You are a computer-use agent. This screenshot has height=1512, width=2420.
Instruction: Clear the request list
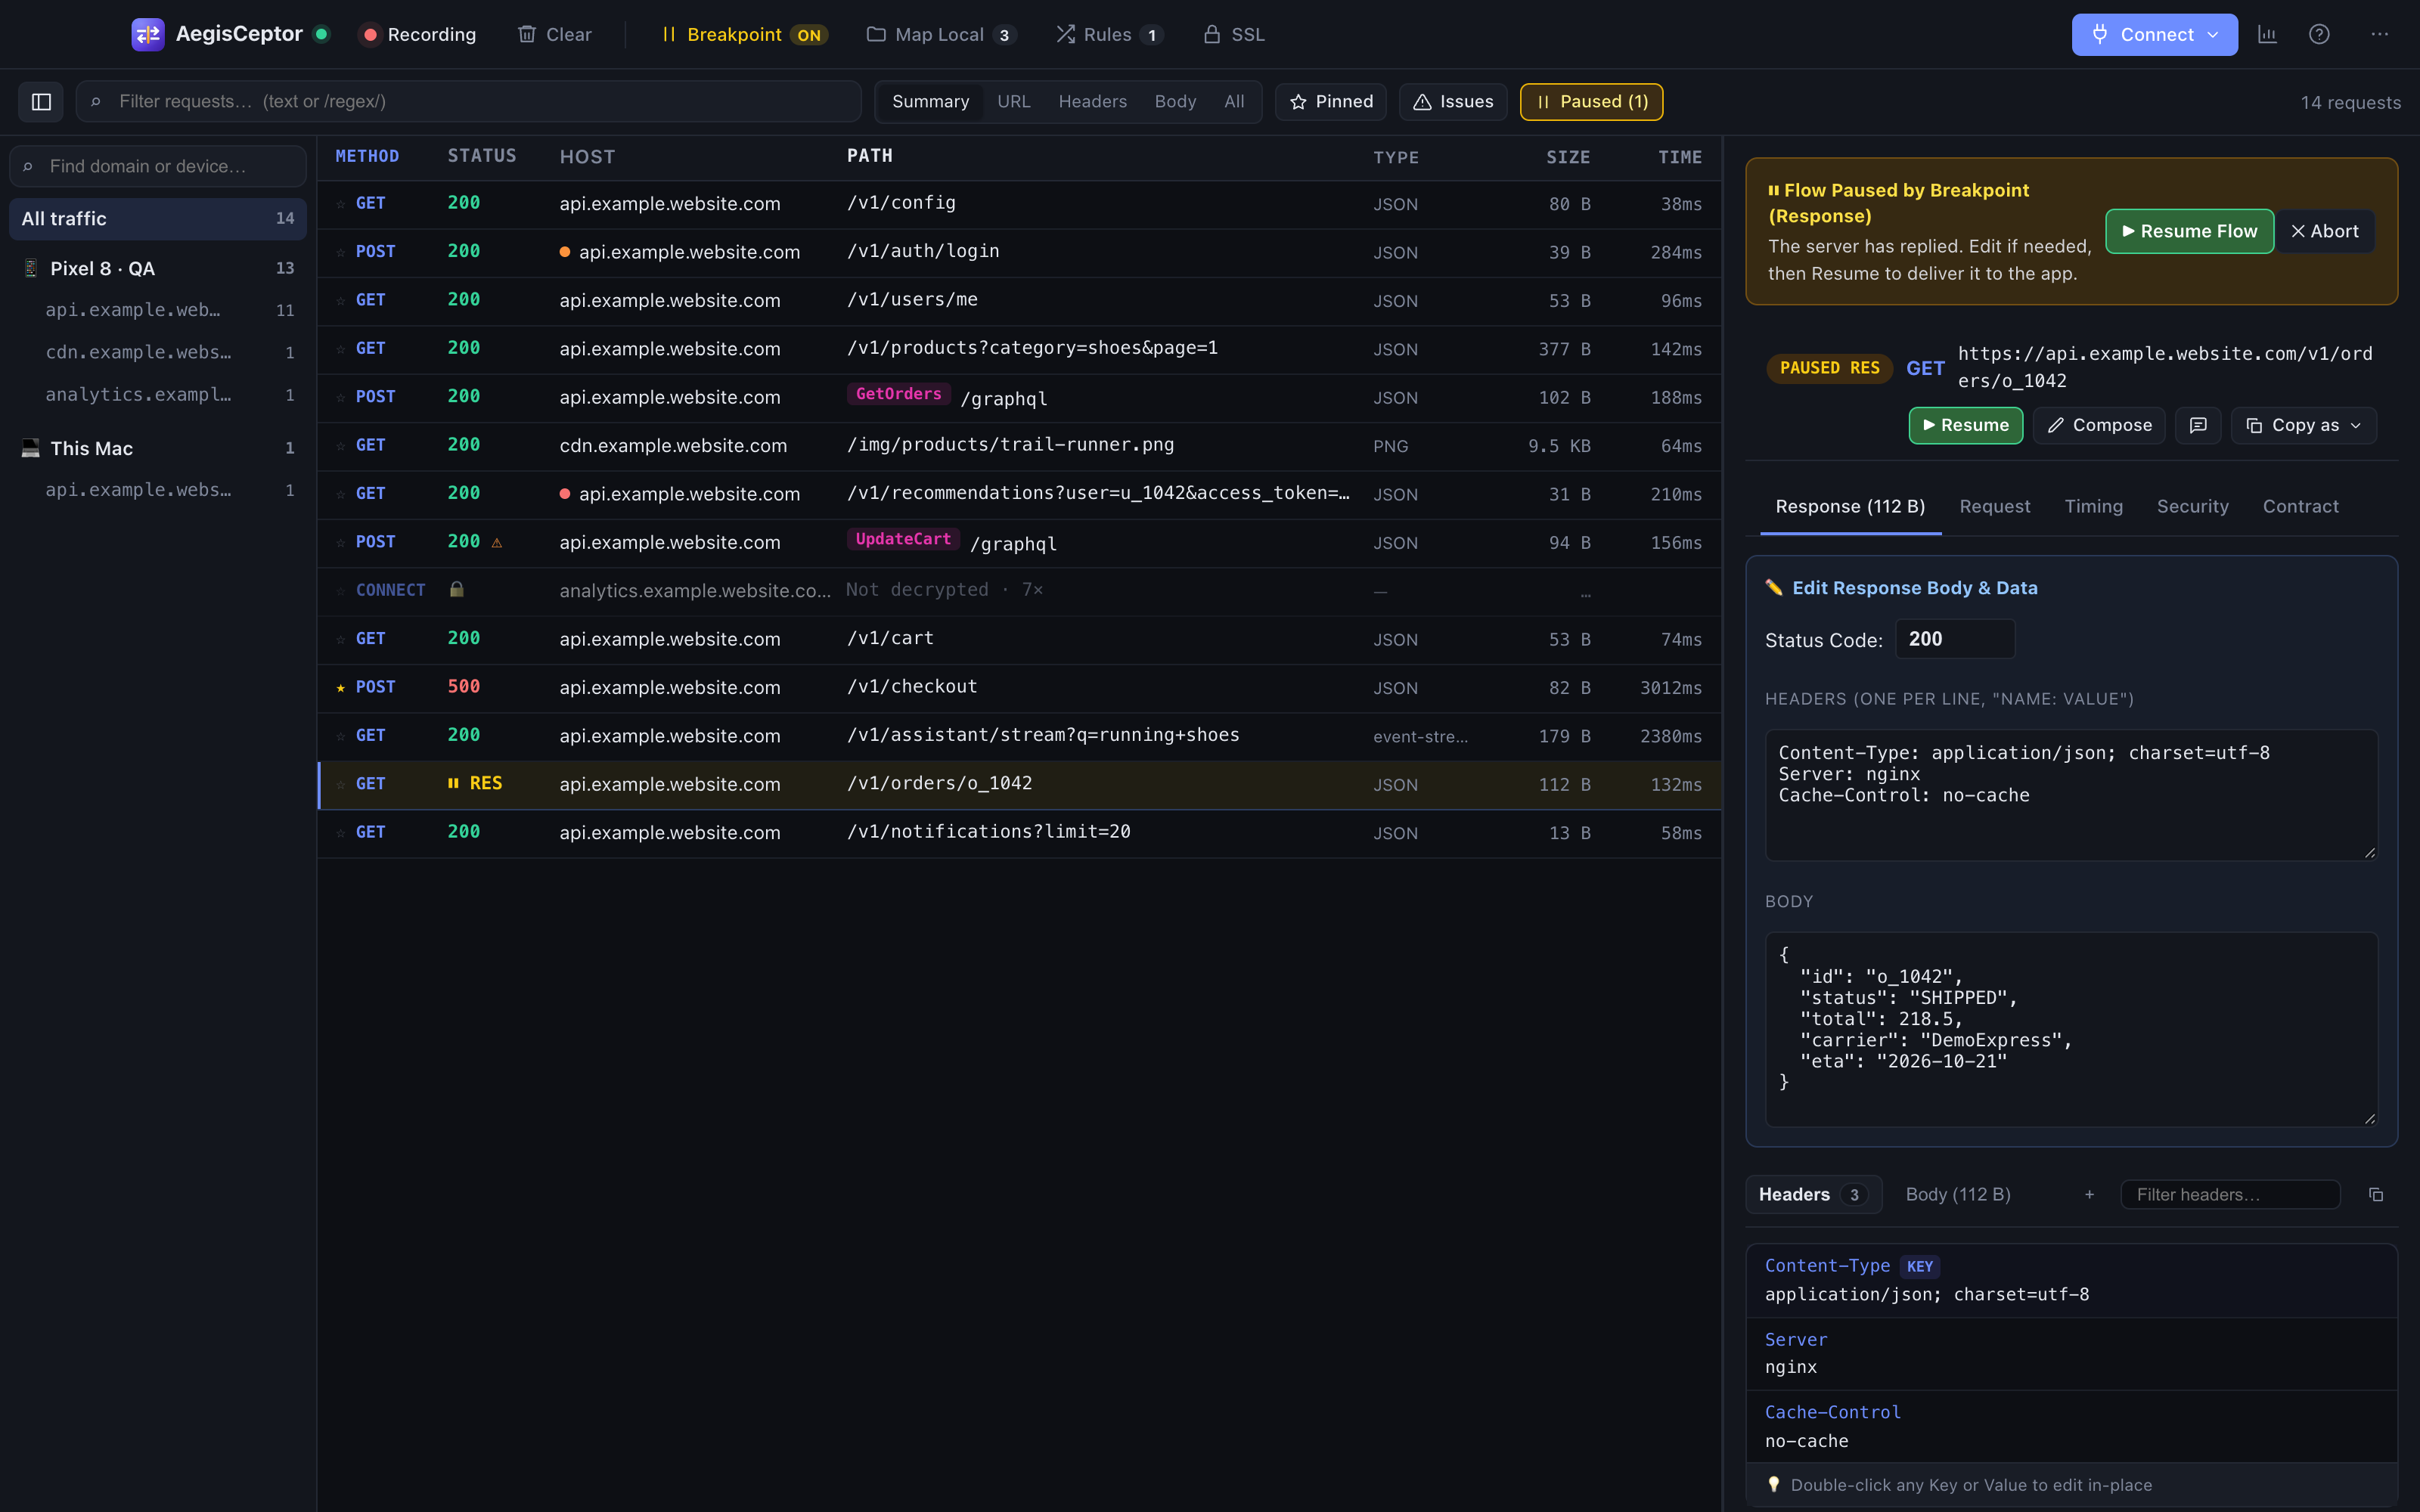pos(555,34)
